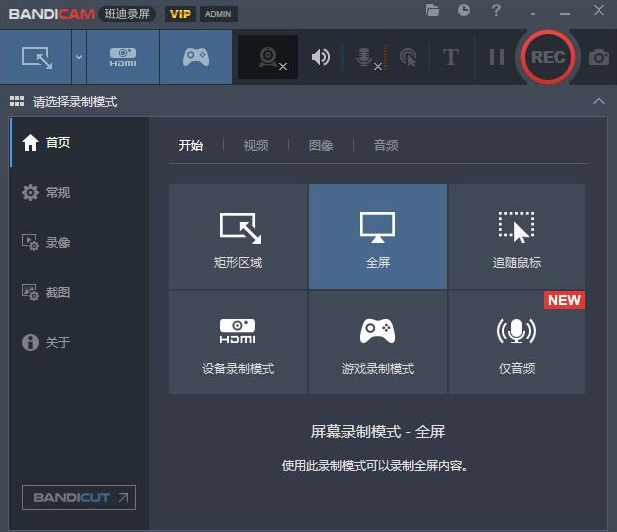
Task: Select the 追随鼠标 recording mode tile
Action: coord(516,237)
